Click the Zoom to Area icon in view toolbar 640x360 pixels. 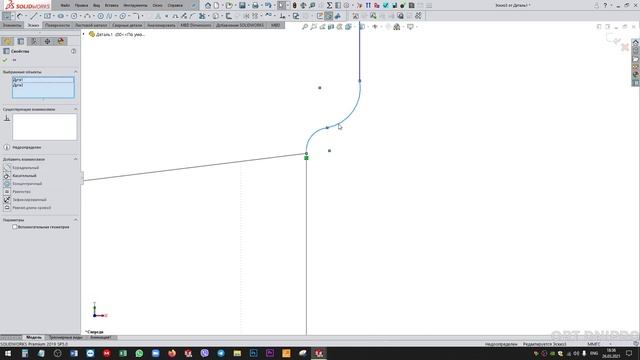313,27
